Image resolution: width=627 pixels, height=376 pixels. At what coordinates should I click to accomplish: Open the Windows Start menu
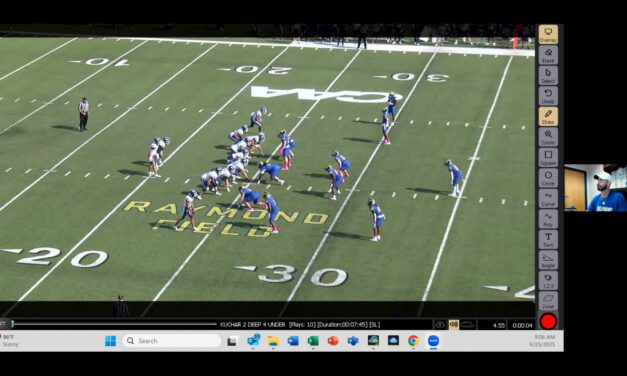pyautogui.click(x=110, y=341)
